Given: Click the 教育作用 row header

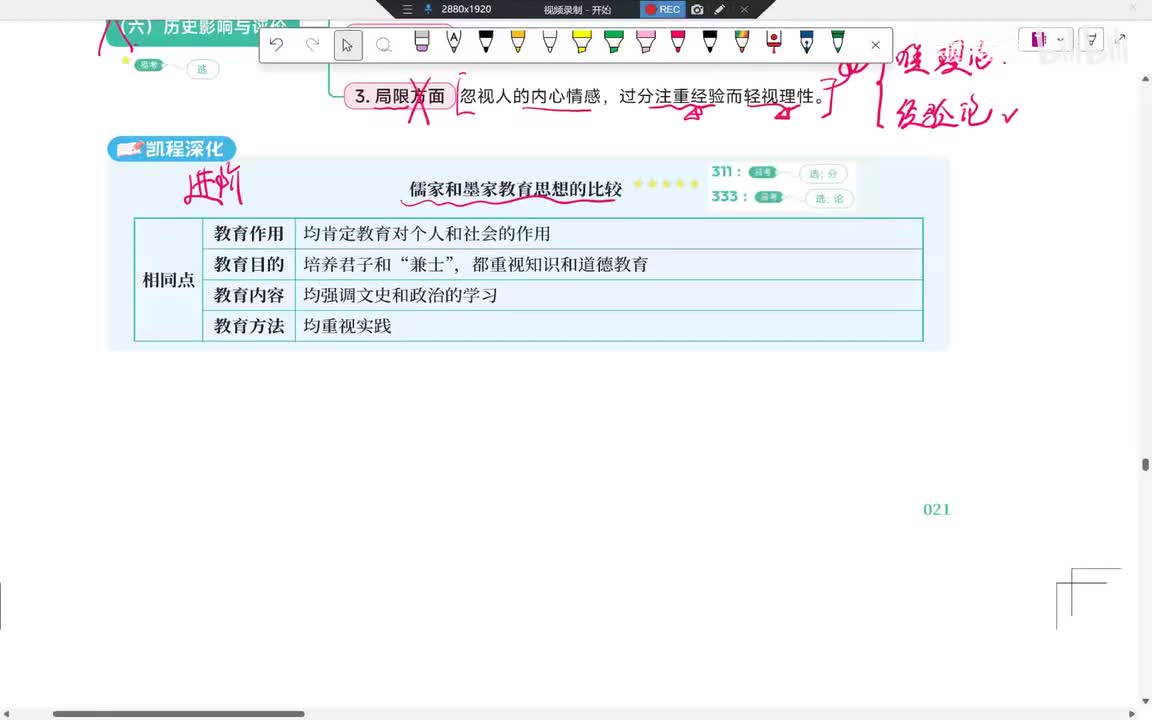Looking at the screenshot, I should click(x=249, y=234).
